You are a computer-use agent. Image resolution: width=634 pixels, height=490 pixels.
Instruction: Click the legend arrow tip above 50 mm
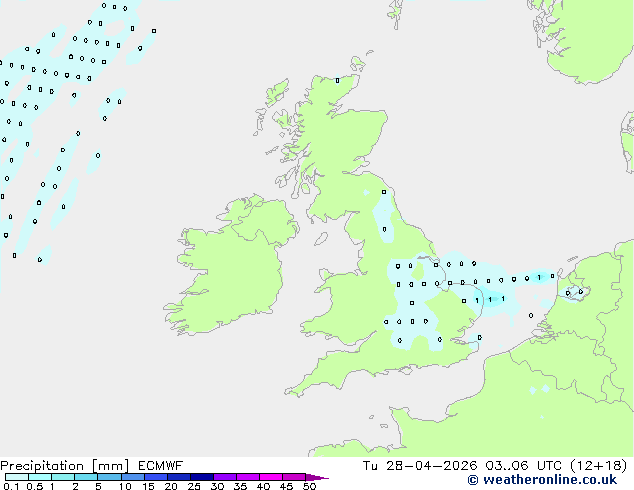click(x=317, y=477)
